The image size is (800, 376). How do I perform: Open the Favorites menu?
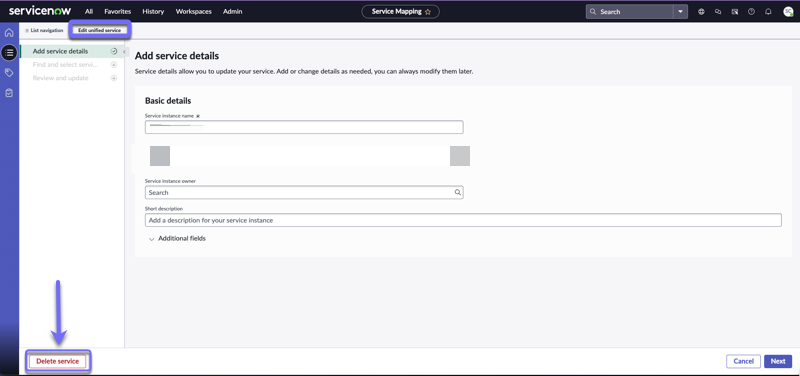click(x=117, y=11)
